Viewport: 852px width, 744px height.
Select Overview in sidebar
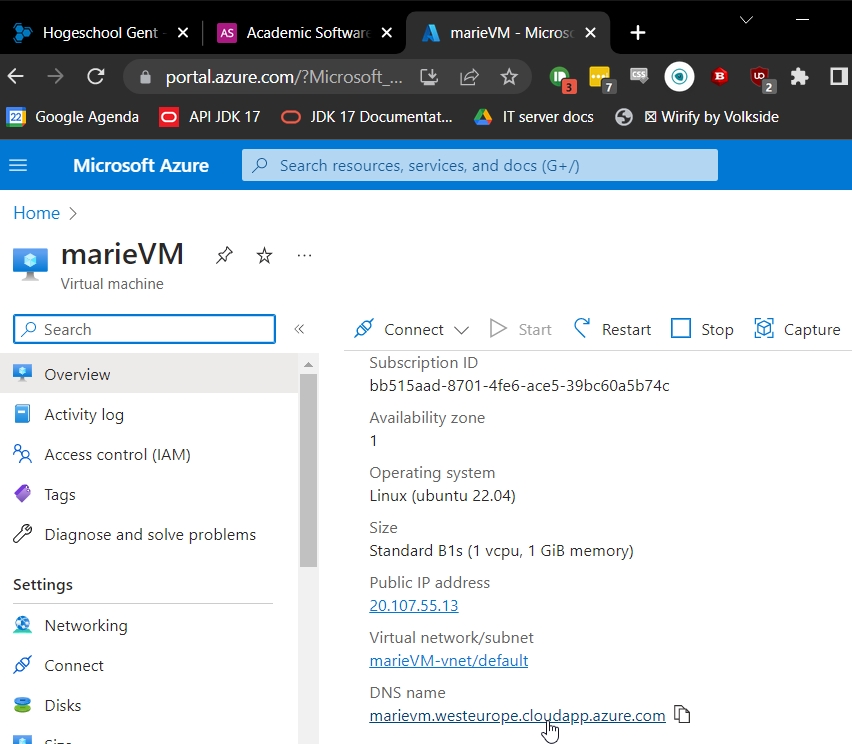point(149,374)
